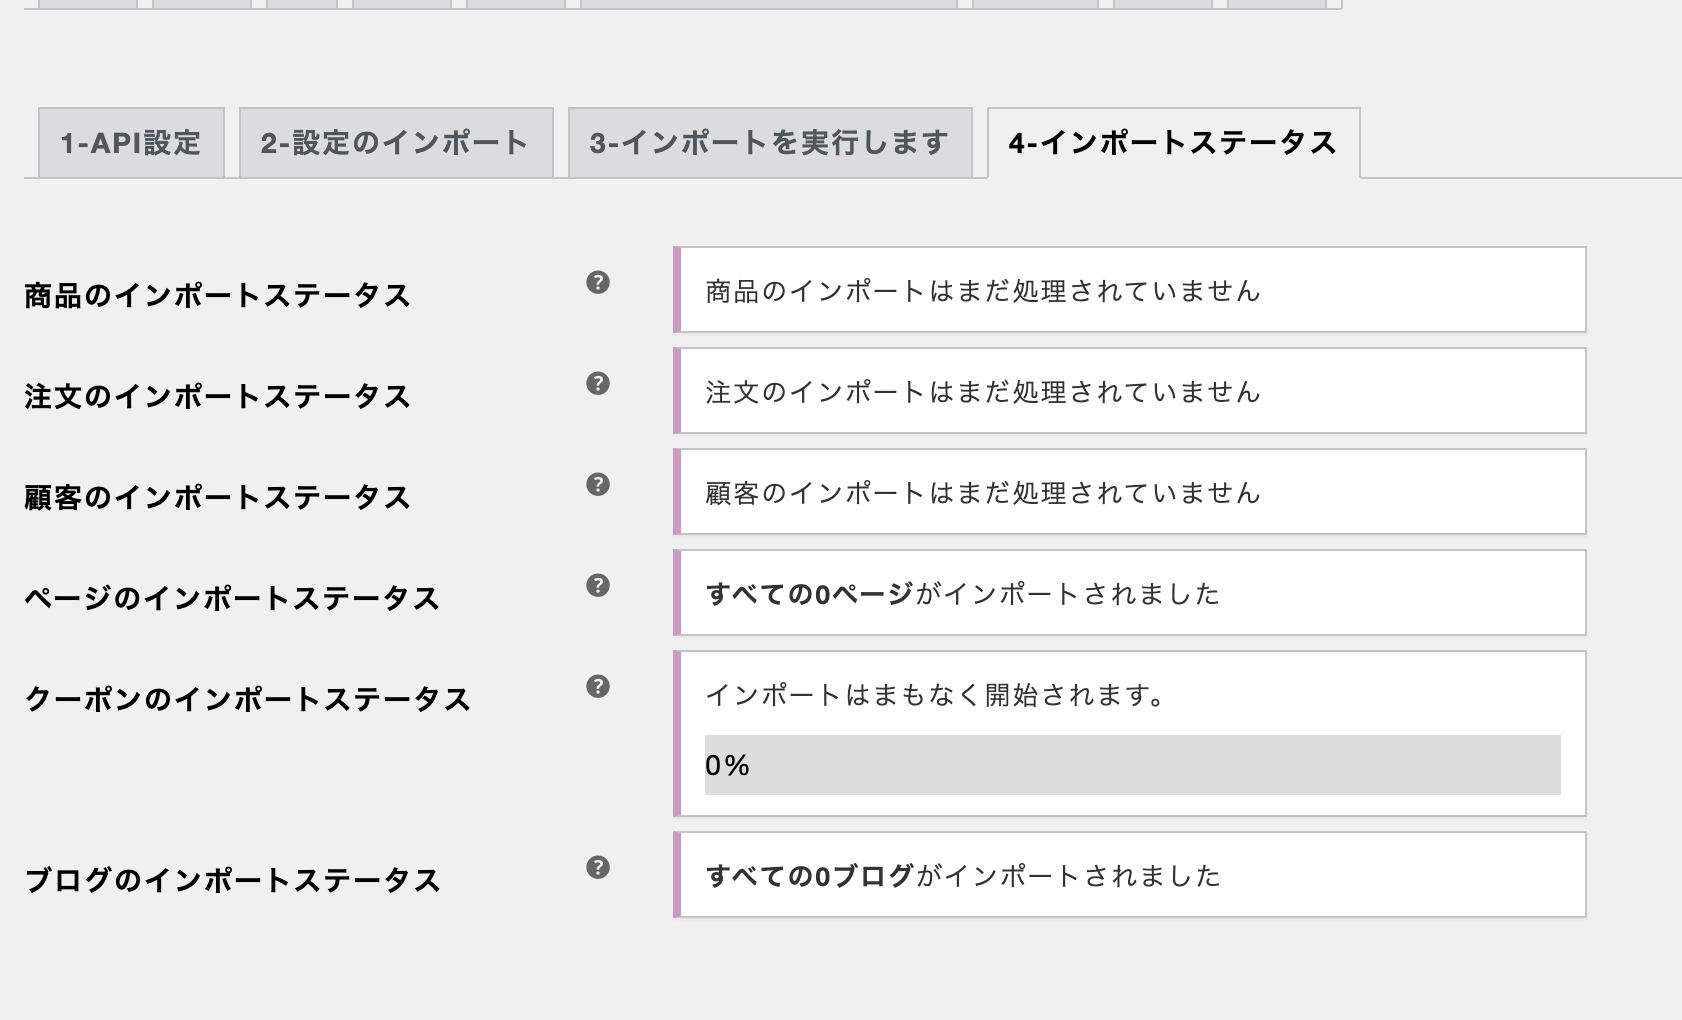Screen dimensions: 1682x1020
Task: Click the 注文のインポートはまだ処理されていません notice
Action: coord(1130,391)
